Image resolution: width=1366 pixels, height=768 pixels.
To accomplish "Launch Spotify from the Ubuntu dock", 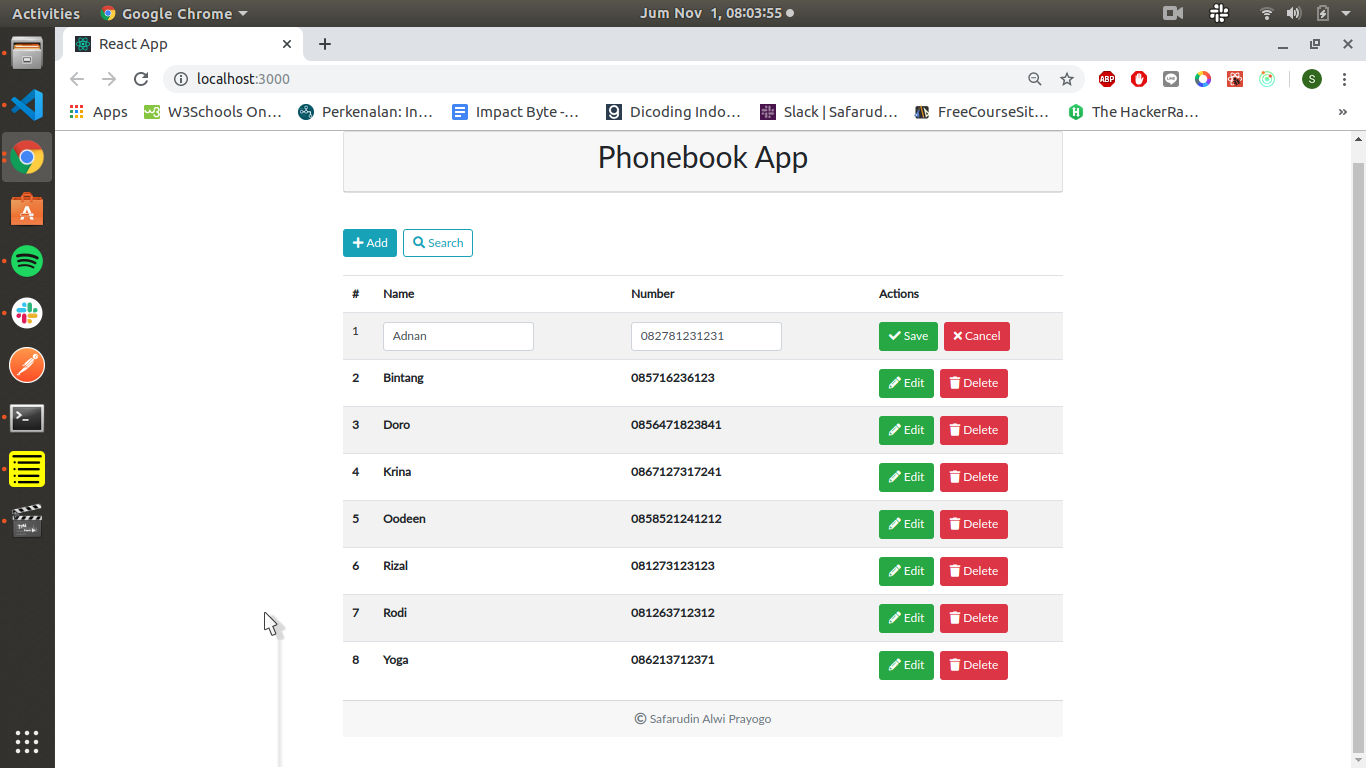I will tap(27, 262).
